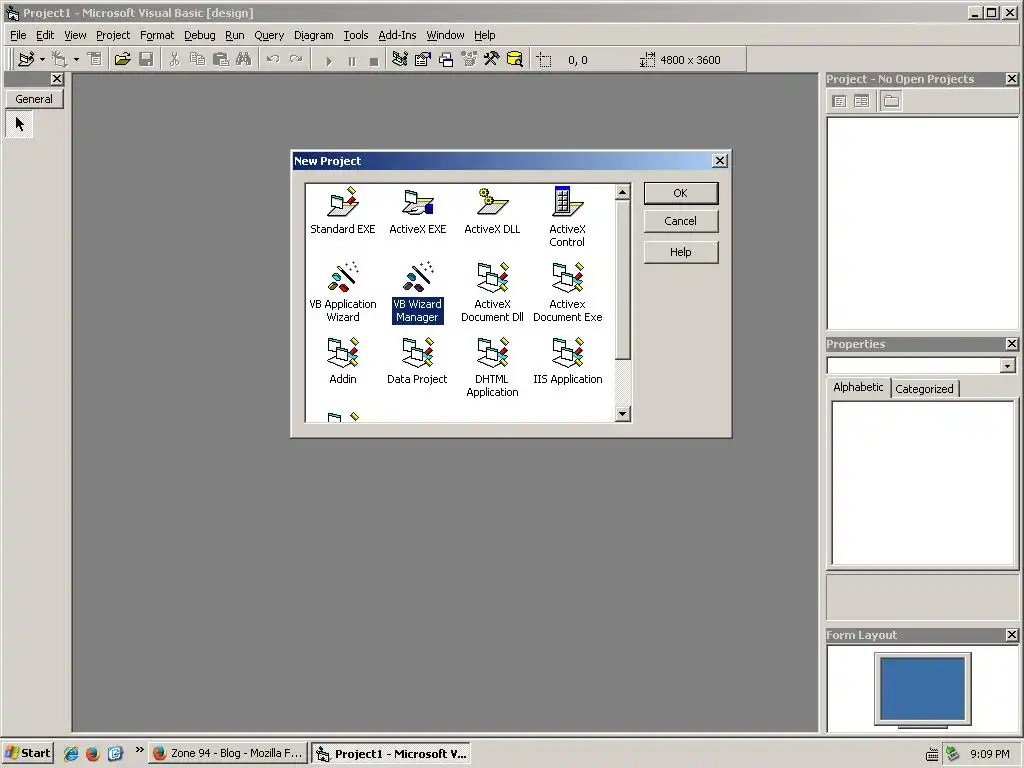
Task: Open the Project menu
Action: pos(113,35)
